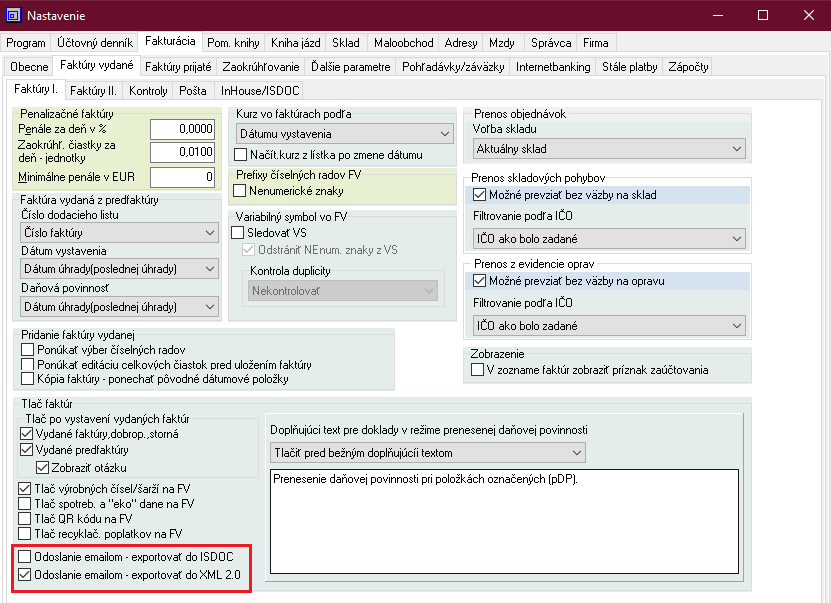Screen dimensions: 831x603
Task: Switch to the Účtovný denník tab
Action: tap(95, 43)
